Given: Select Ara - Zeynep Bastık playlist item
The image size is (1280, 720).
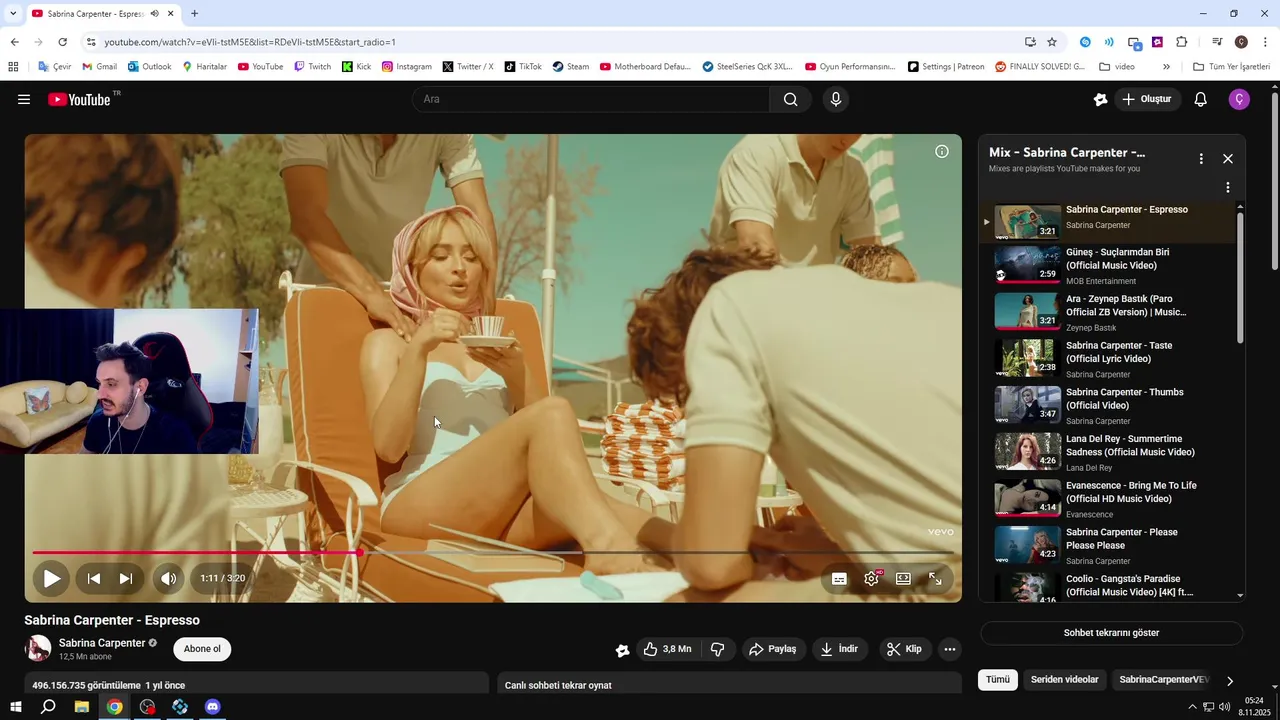Looking at the screenshot, I should click(1110, 312).
